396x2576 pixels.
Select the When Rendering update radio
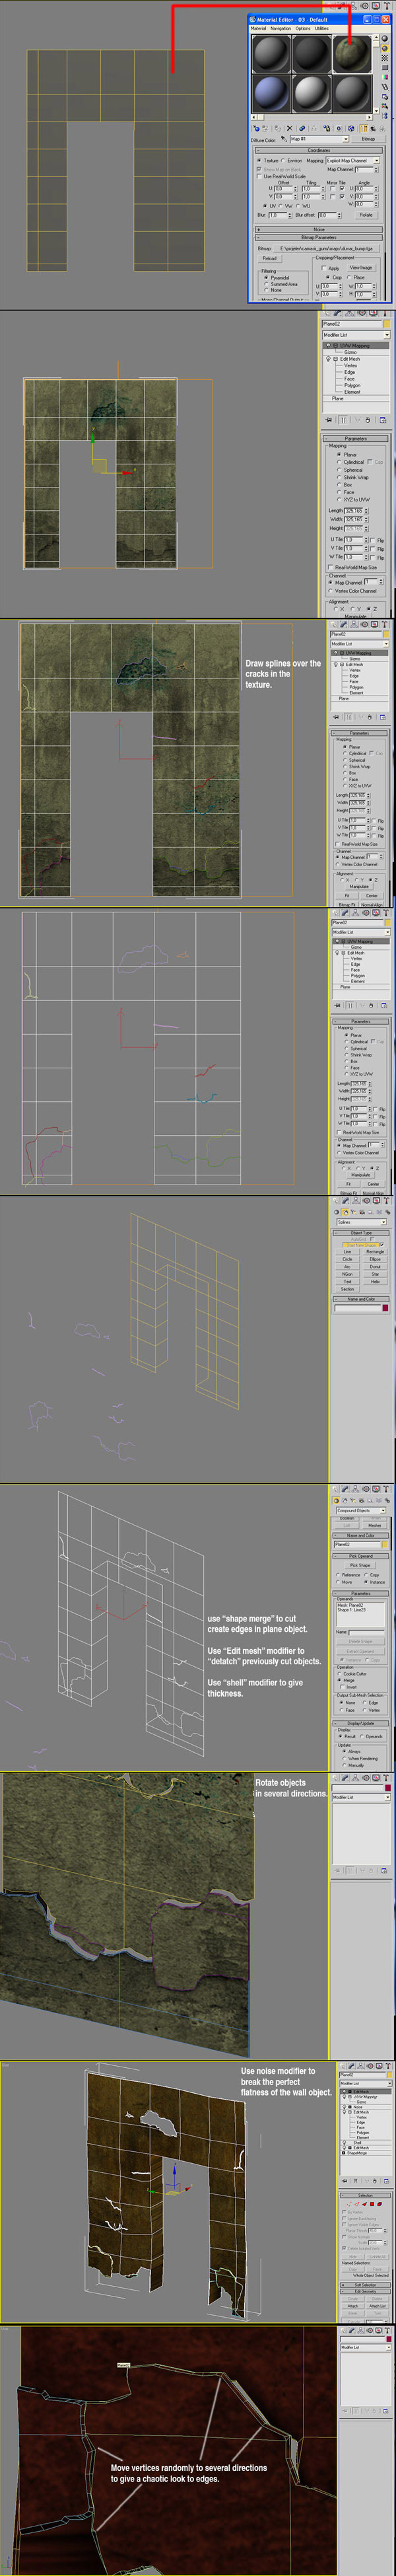[345, 1758]
